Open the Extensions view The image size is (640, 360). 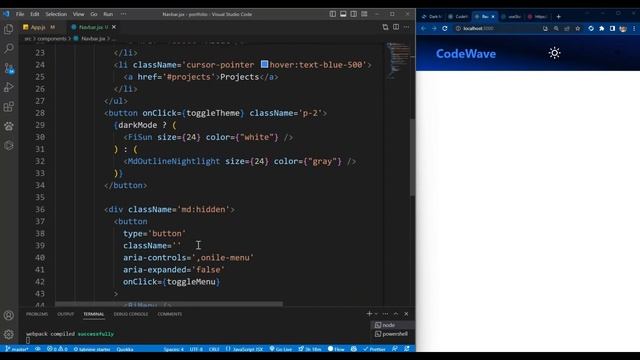(x=9, y=107)
